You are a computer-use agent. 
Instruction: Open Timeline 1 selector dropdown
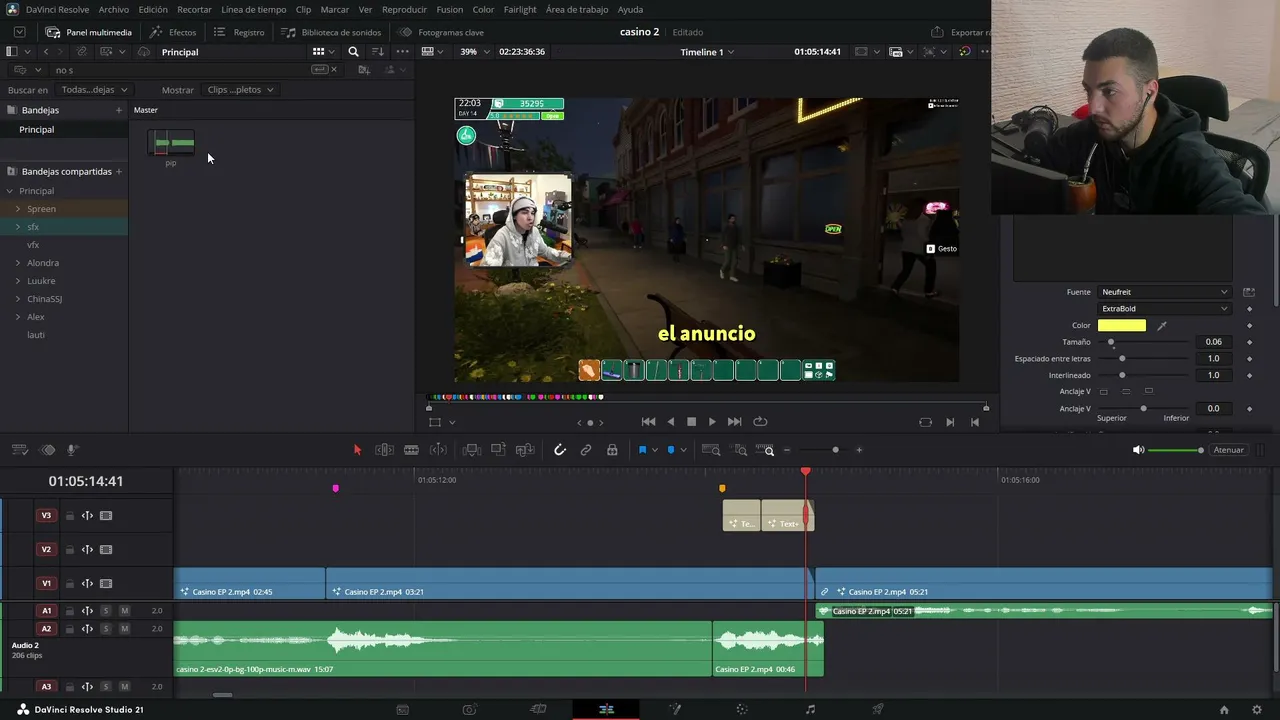coord(707,52)
